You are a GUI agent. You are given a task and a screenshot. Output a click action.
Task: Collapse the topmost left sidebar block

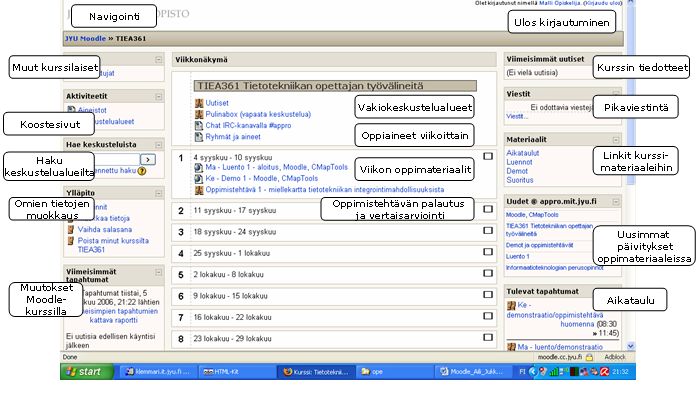pyautogui.click(x=159, y=59)
